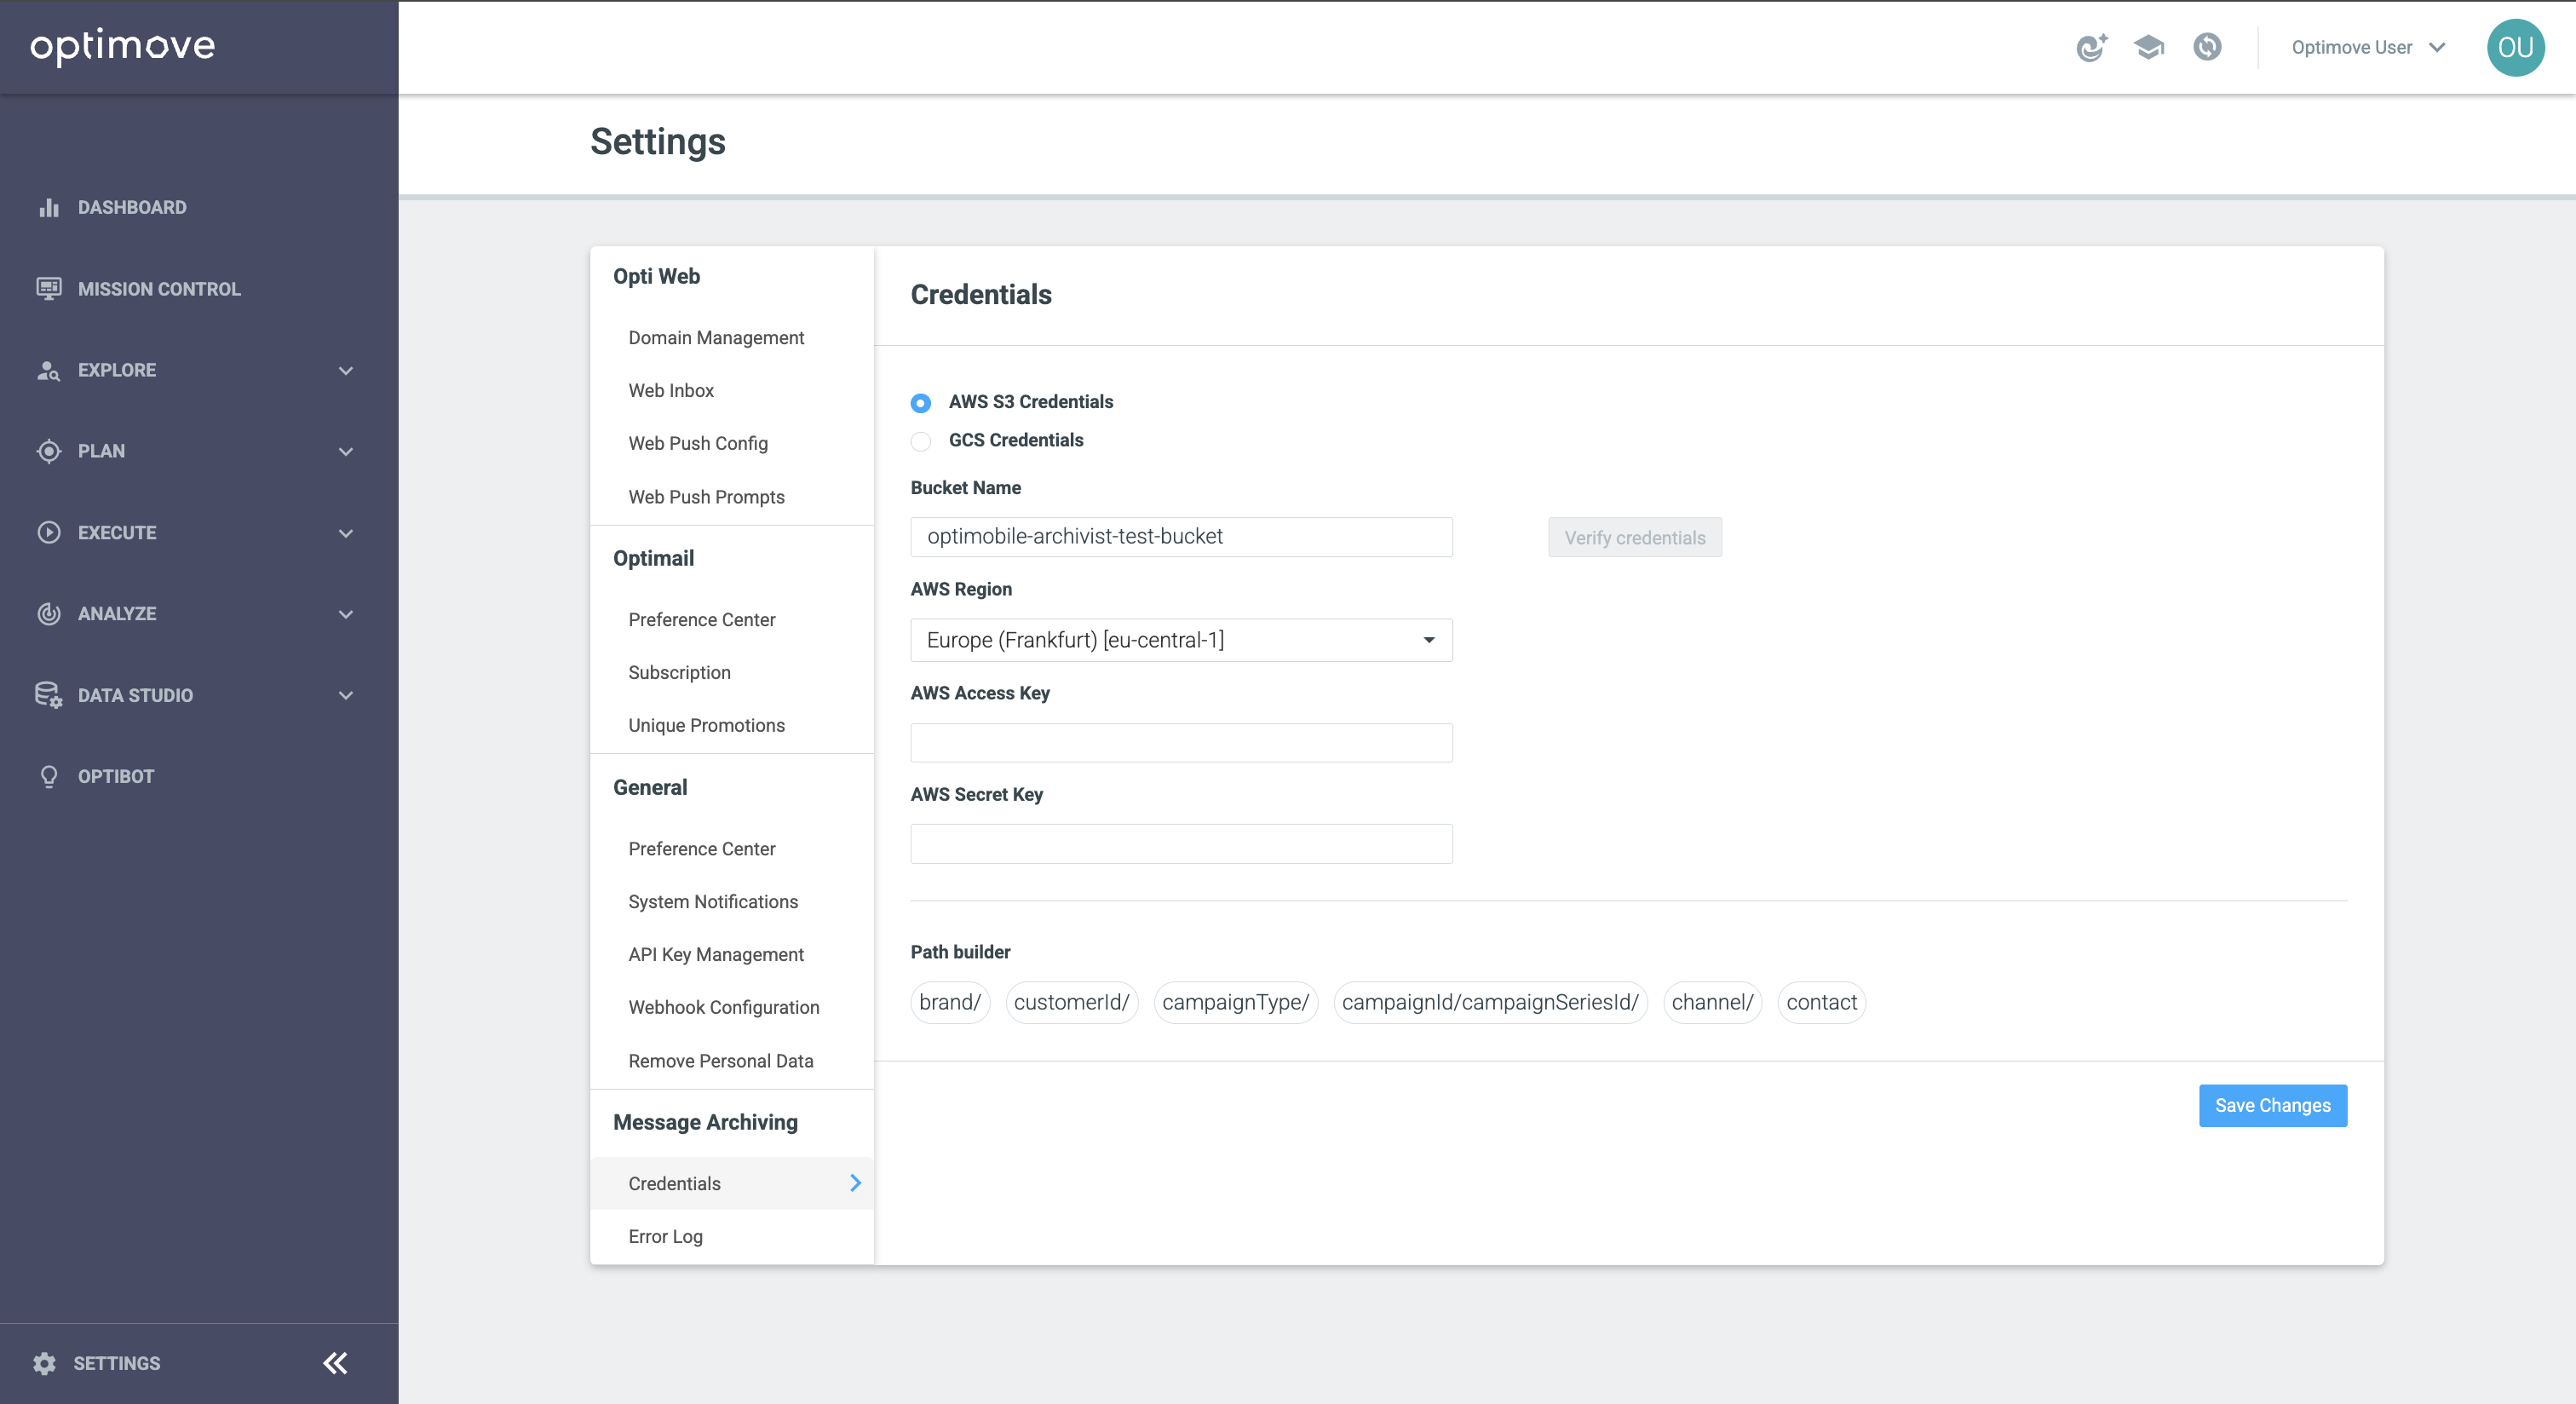Click the Dashboard bar chart icon
The width and height of the screenshot is (2576, 1404).
48,207
